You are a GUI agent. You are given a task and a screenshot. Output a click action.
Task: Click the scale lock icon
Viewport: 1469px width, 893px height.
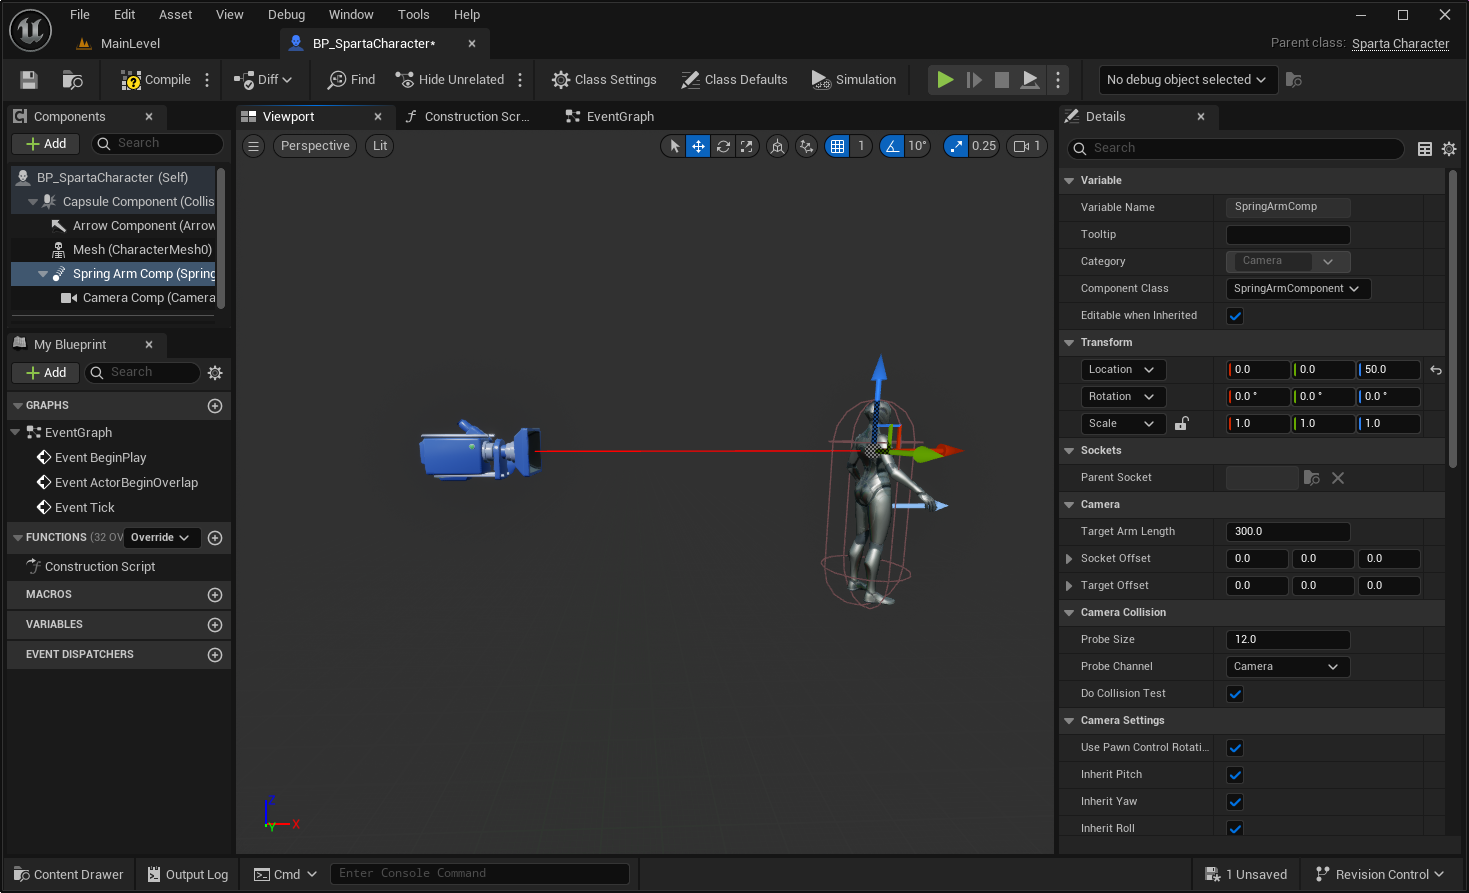tap(1181, 424)
